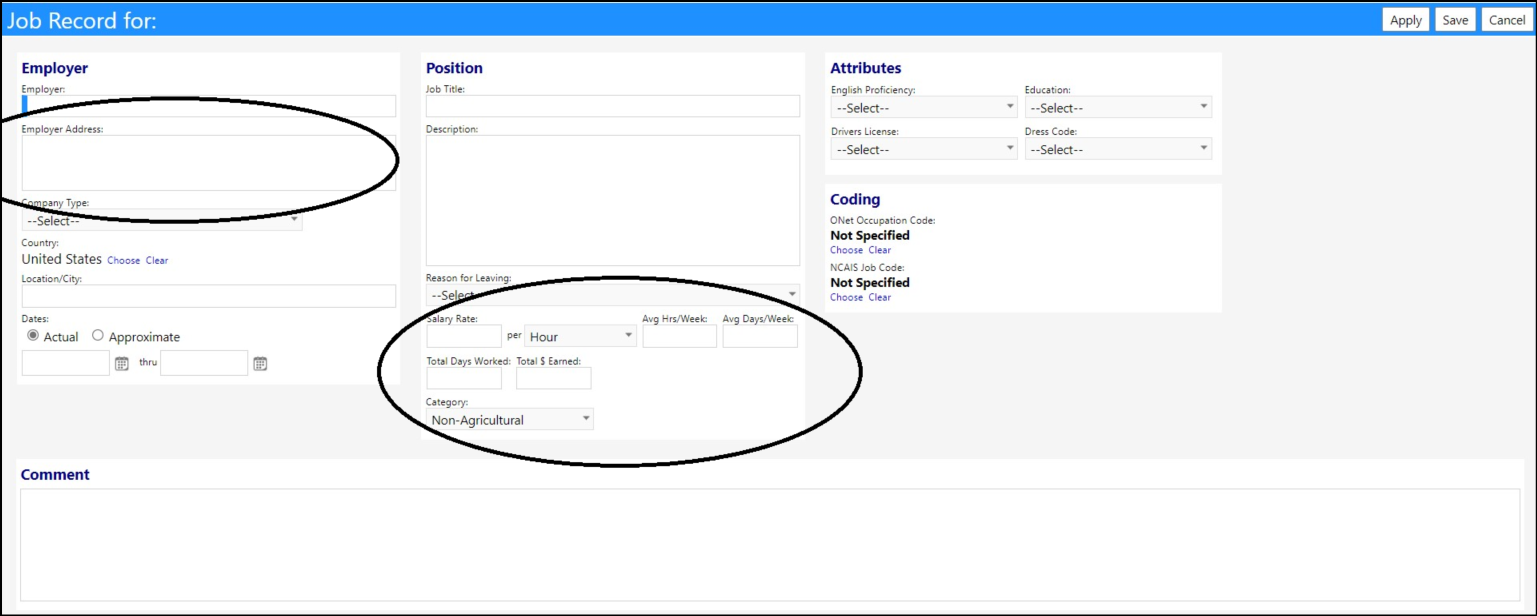Focus the Salary Rate field
Image resolution: width=1537 pixels, height=616 pixels.
pyautogui.click(x=464, y=336)
